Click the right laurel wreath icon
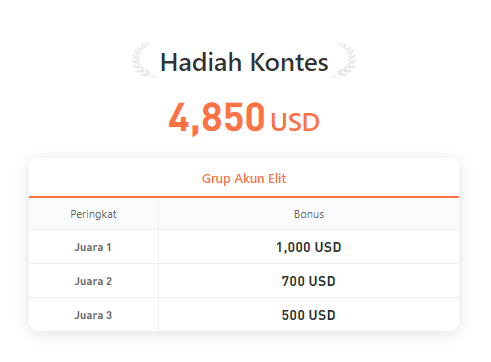This screenshot has width=491, height=362. coord(345,60)
